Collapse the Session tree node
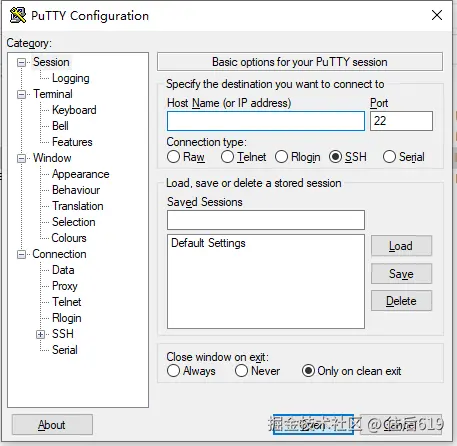 pos(22,62)
